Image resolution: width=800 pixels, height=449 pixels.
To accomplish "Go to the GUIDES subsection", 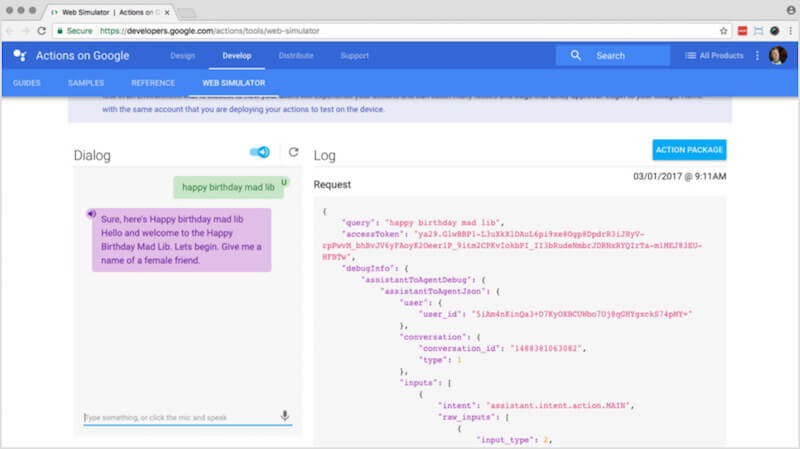I will pos(27,83).
